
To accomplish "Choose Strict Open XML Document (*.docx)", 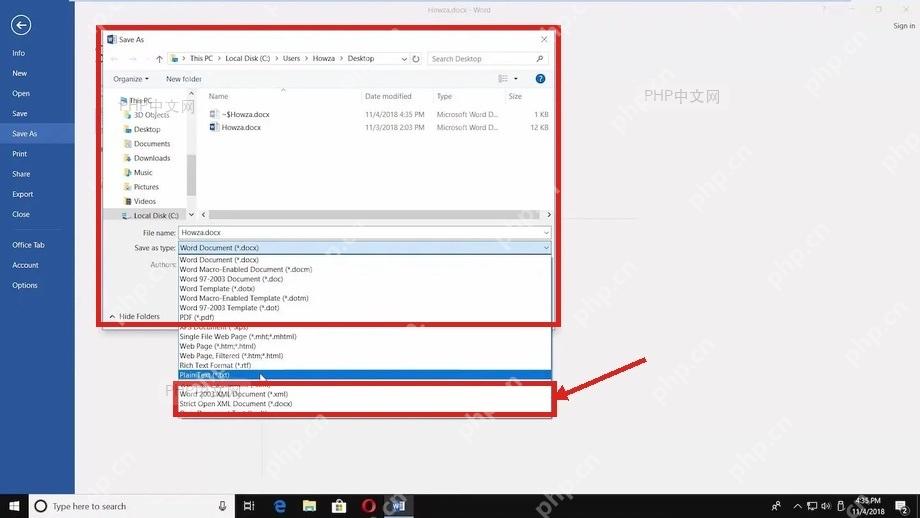I will click(236, 404).
